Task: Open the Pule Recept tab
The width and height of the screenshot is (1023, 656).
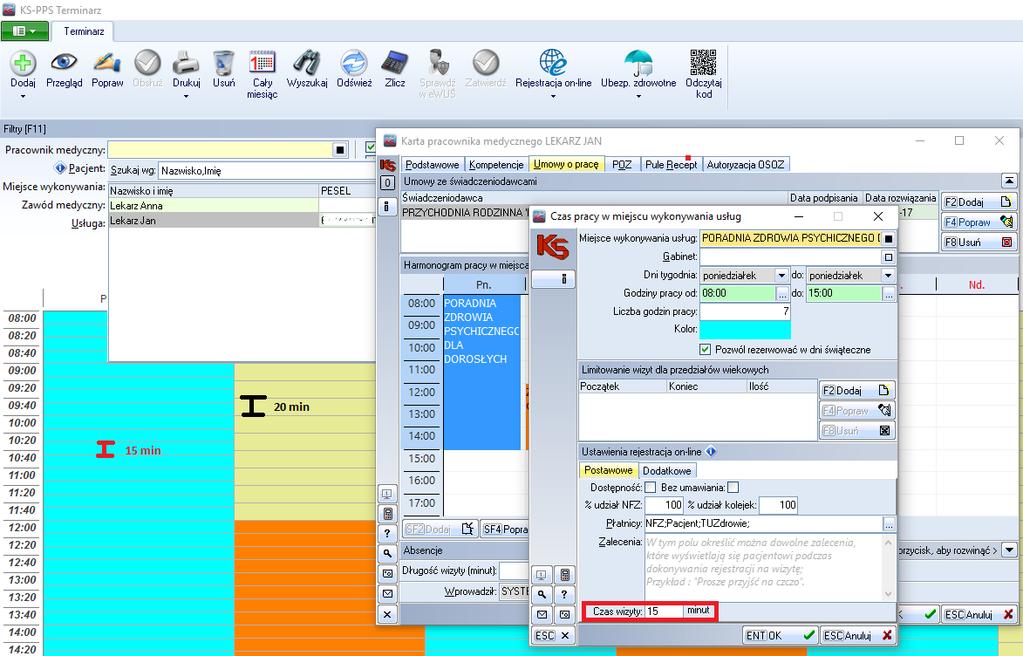Action: 671,164
